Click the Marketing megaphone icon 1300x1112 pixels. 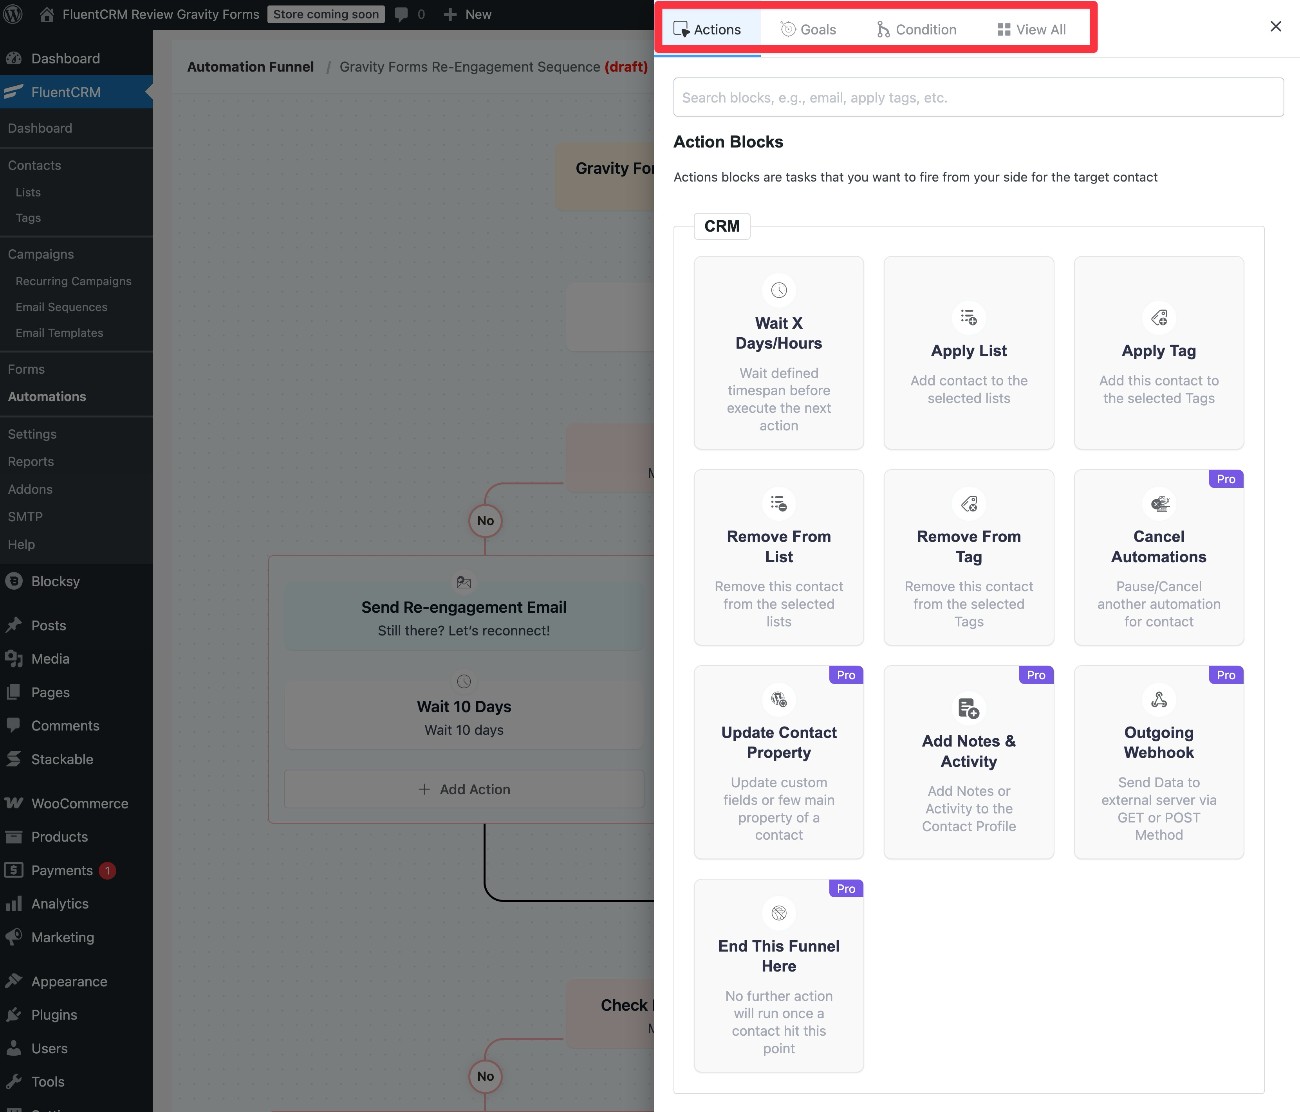tap(14, 937)
